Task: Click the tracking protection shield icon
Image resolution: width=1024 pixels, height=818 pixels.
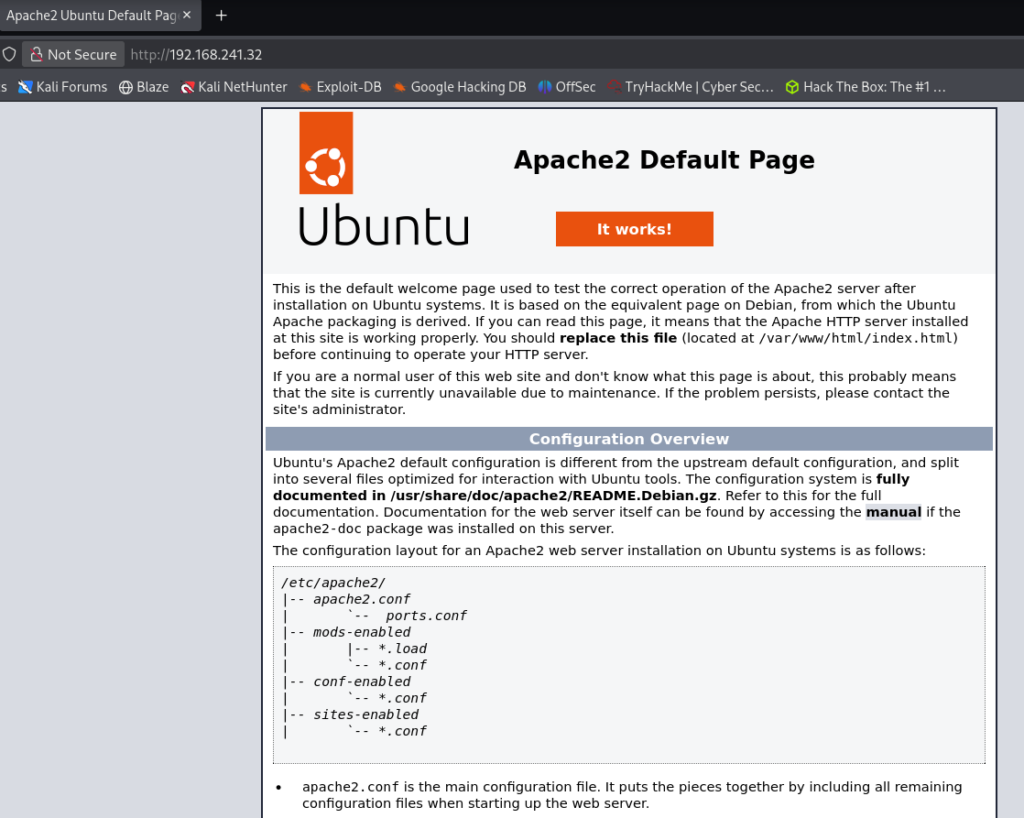Action: tap(9, 54)
